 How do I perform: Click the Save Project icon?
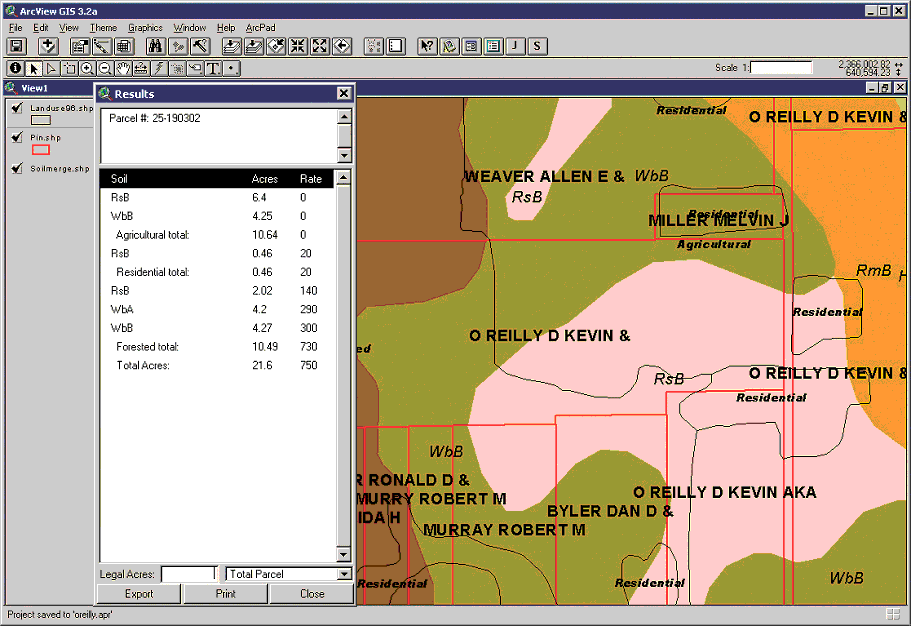point(16,47)
